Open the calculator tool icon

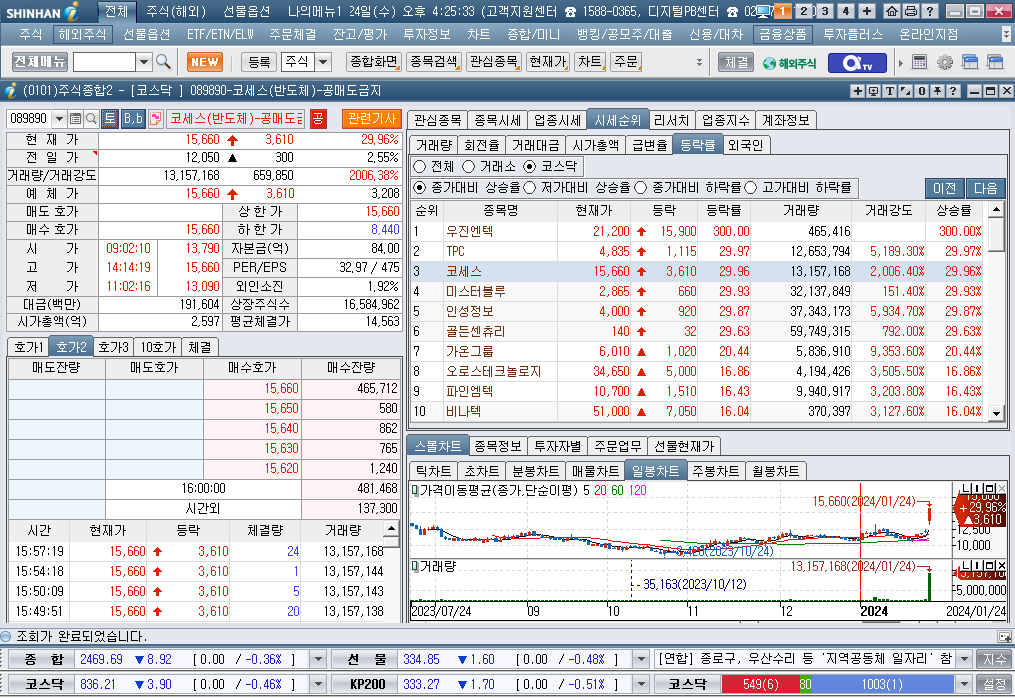click(x=919, y=62)
